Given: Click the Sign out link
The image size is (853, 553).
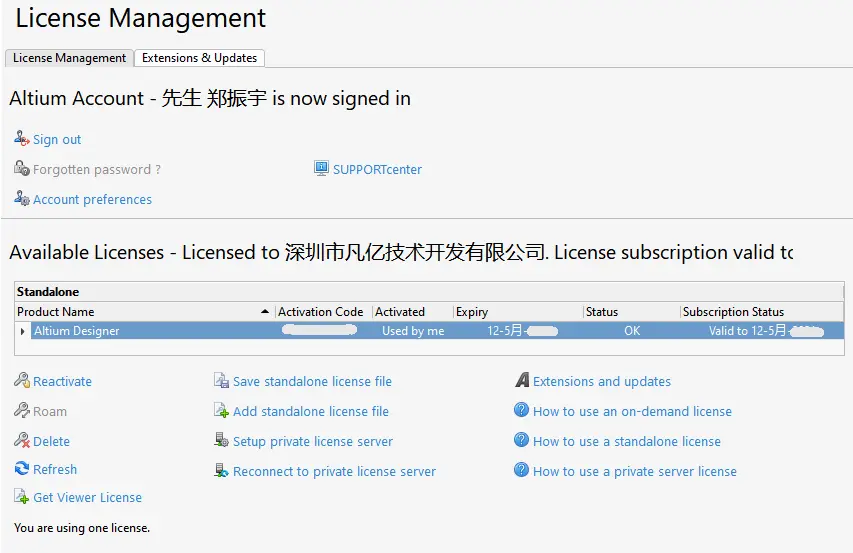Looking at the screenshot, I should tap(57, 140).
